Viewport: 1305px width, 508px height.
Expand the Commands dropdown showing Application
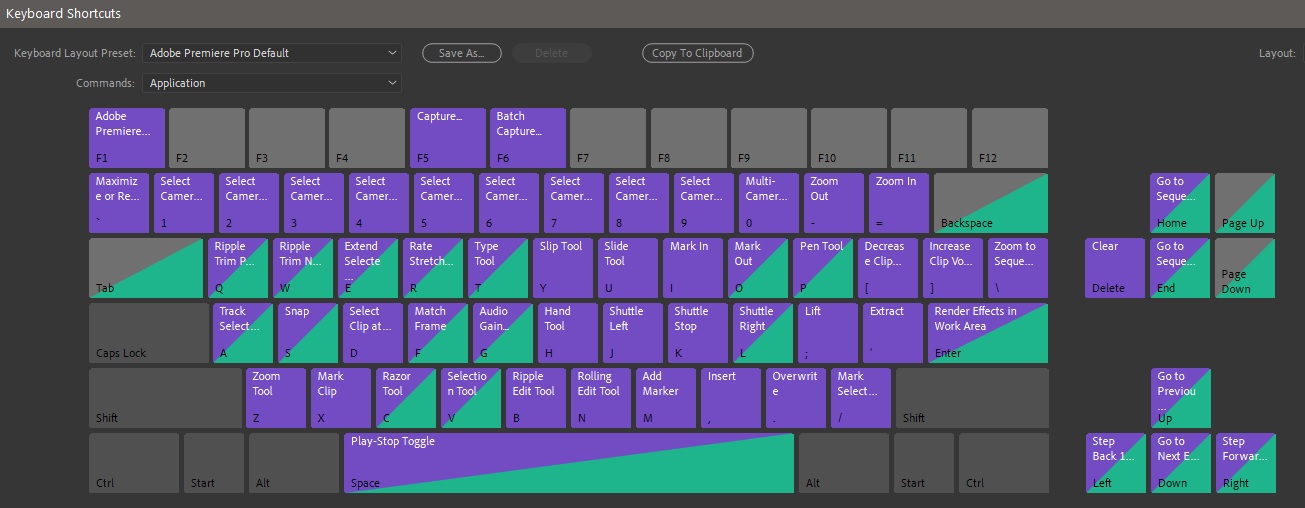(x=271, y=83)
